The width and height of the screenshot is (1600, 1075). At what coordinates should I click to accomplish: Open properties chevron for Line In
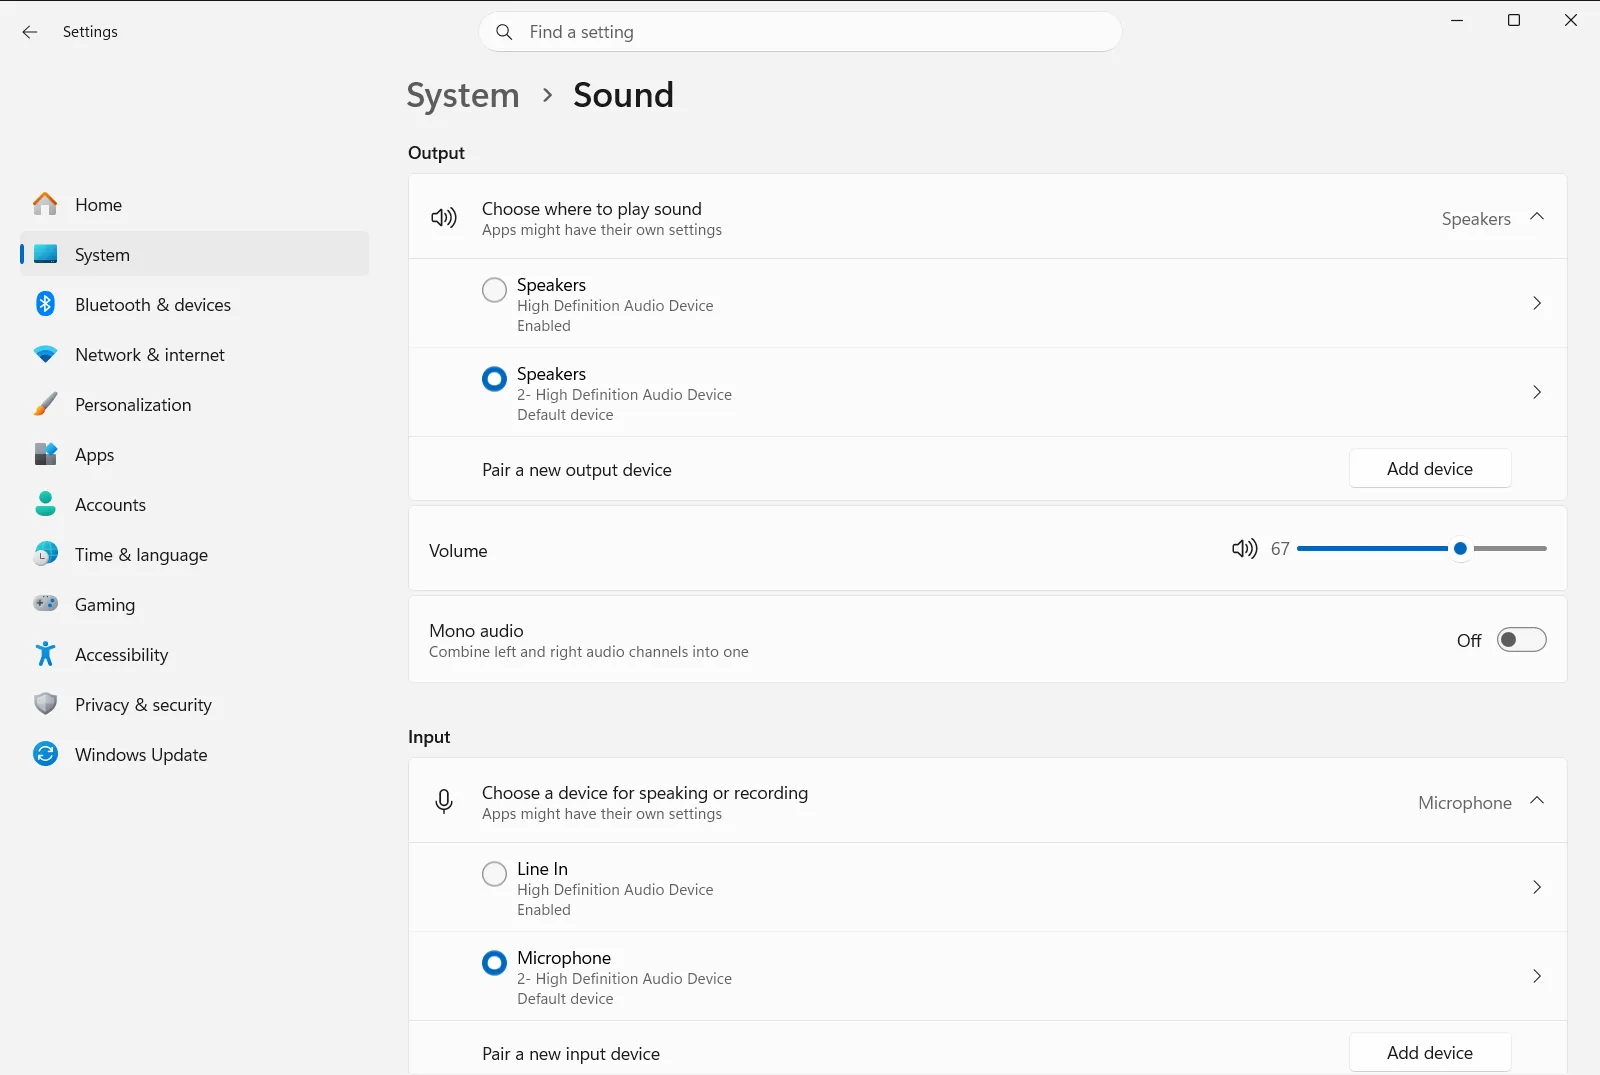click(x=1537, y=887)
